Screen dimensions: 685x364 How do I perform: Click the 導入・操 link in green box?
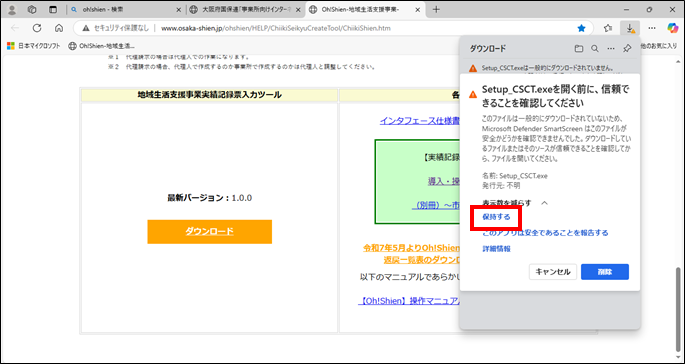(443, 181)
